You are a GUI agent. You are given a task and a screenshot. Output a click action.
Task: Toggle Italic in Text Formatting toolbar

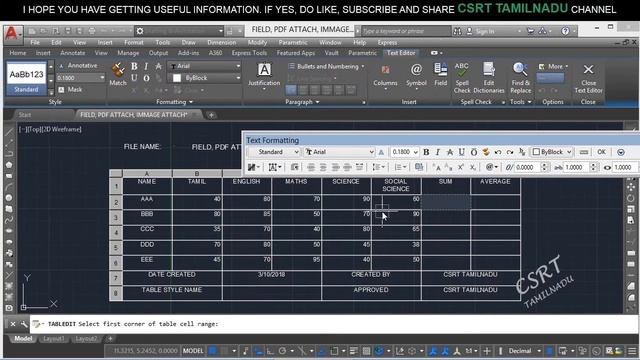(438, 152)
